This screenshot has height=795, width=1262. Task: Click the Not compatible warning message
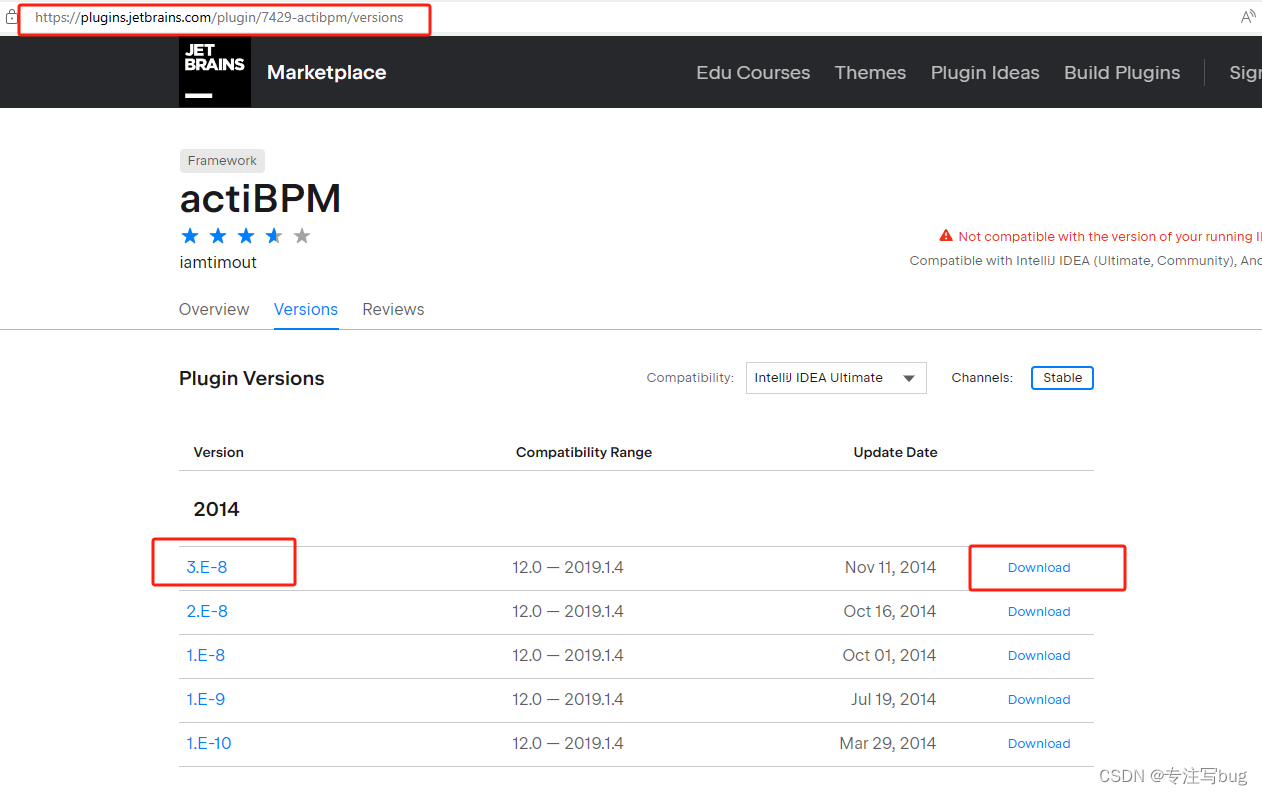[x=1109, y=236]
